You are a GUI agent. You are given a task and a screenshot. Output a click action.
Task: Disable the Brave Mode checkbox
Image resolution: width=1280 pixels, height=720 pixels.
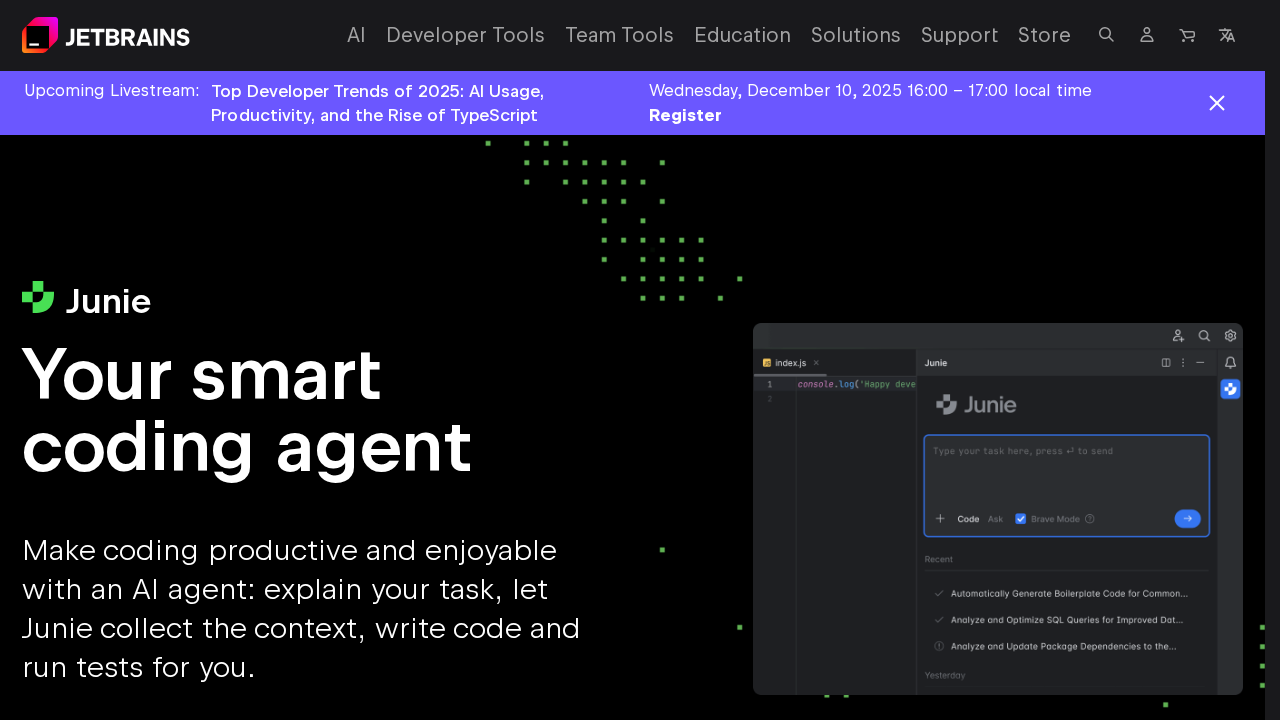[x=1020, y=518]
